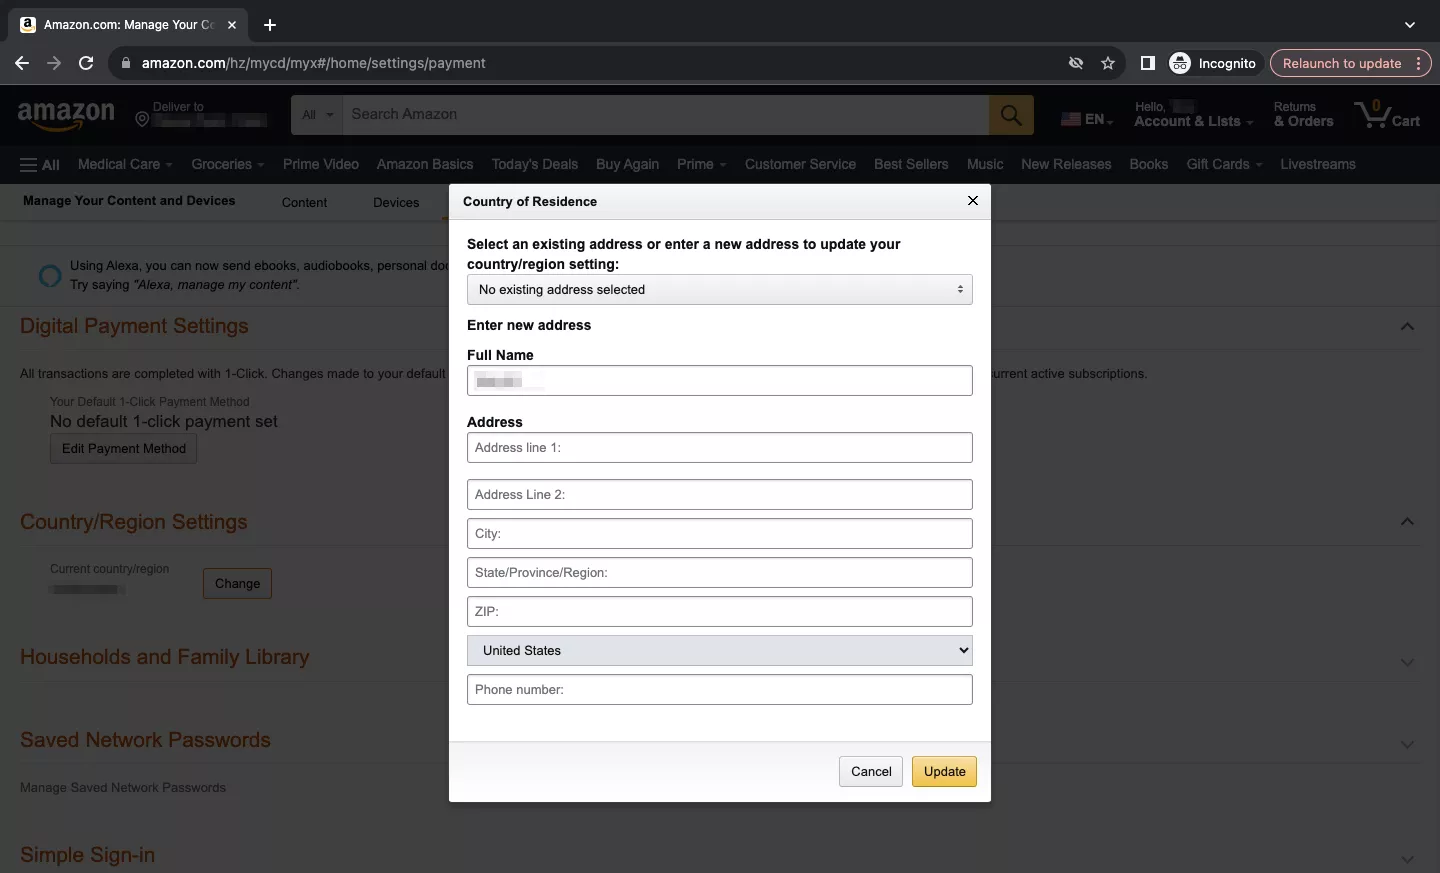Image resolution: width=1440 pixels, height=873 pixels.
Task: Toggle the browser side panel icon
Action: pos(1148,63)
